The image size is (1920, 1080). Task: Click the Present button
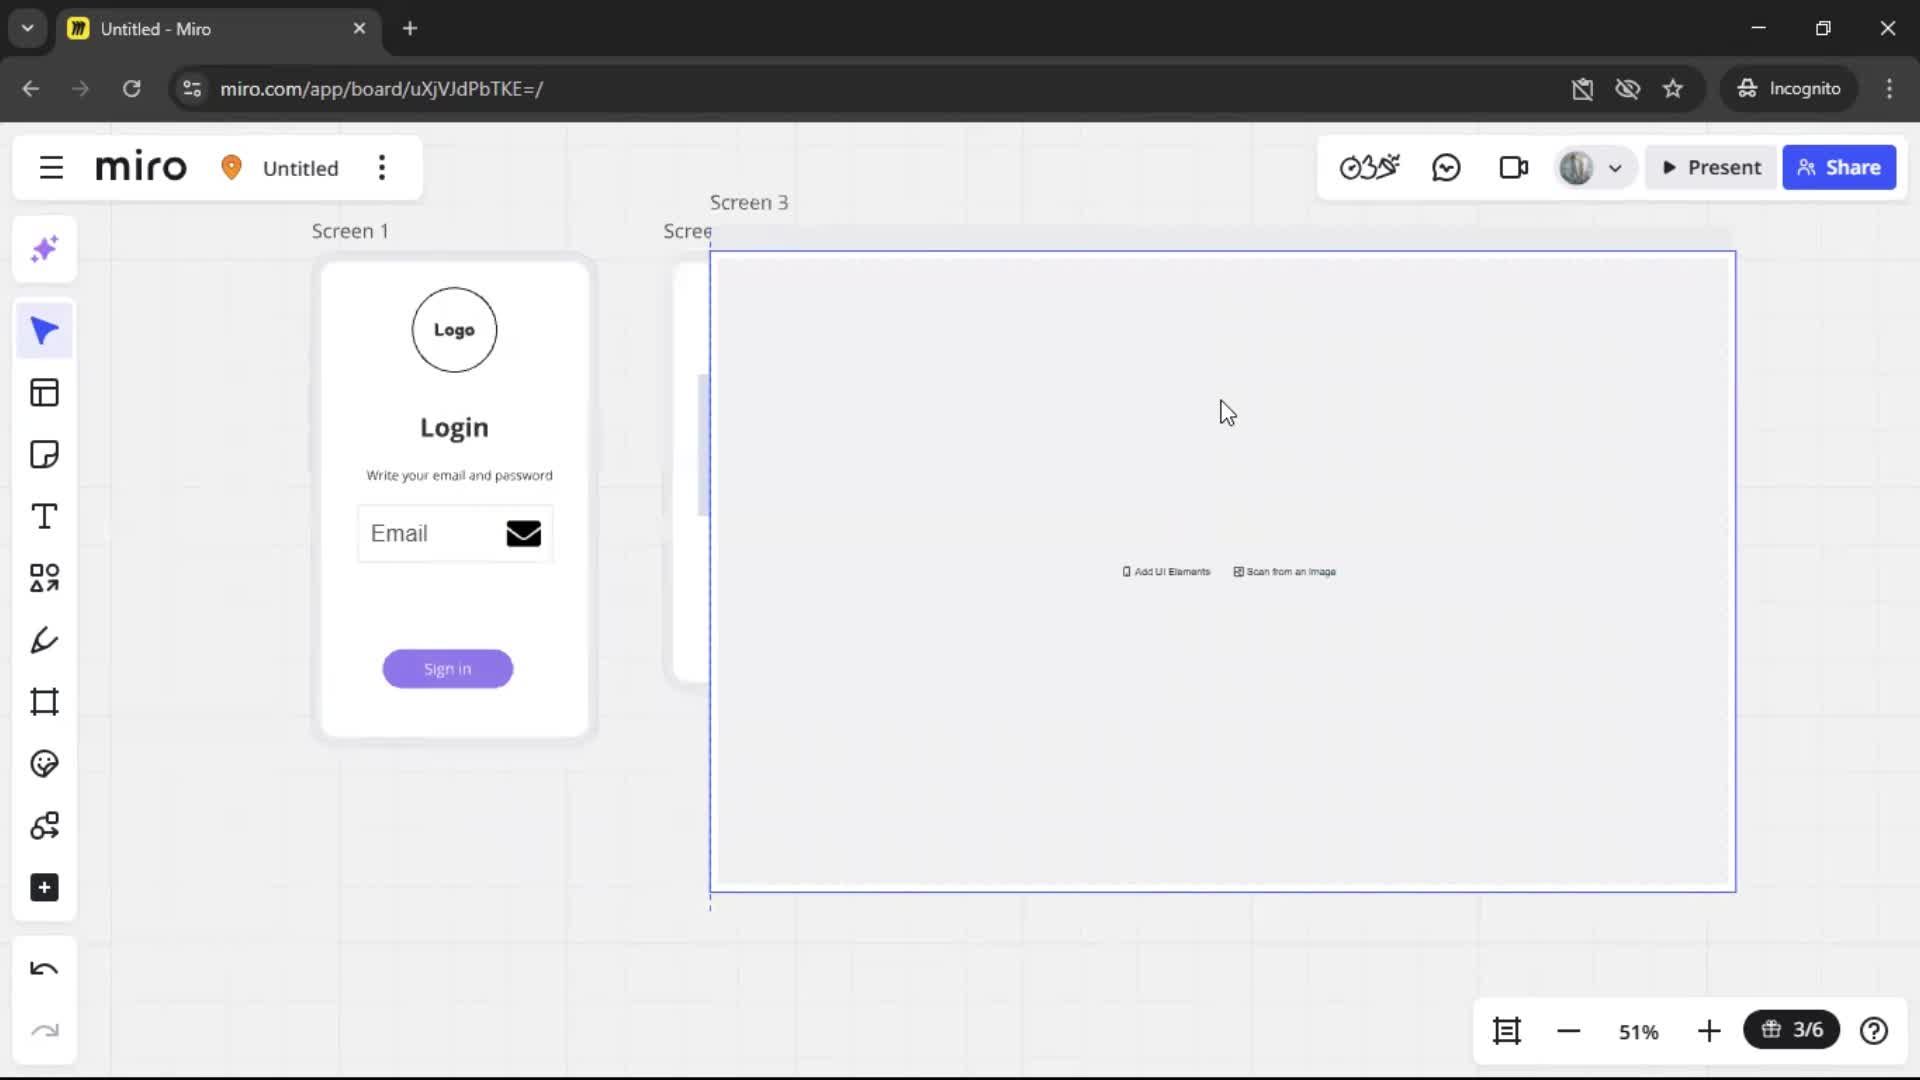click(1711, 167)
